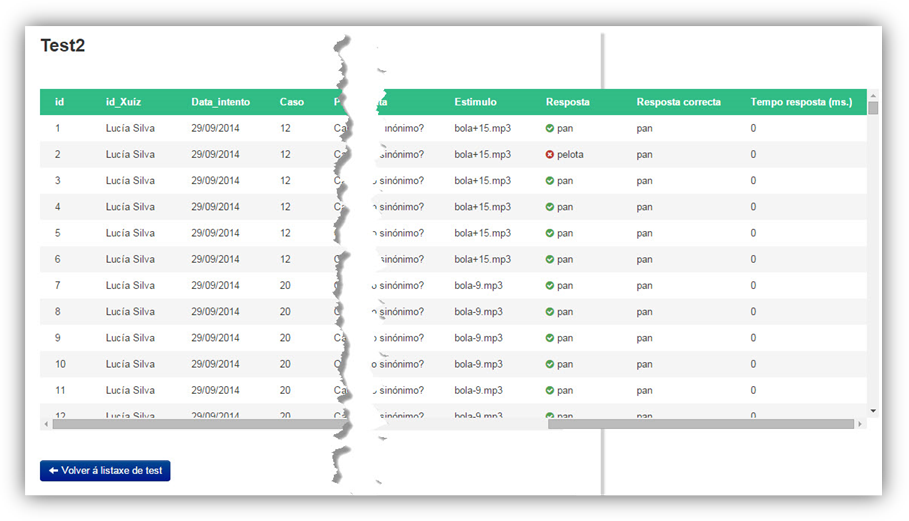Click the Resposta correcta column header
Screen dimensions: 909x521
pos(678,102)
